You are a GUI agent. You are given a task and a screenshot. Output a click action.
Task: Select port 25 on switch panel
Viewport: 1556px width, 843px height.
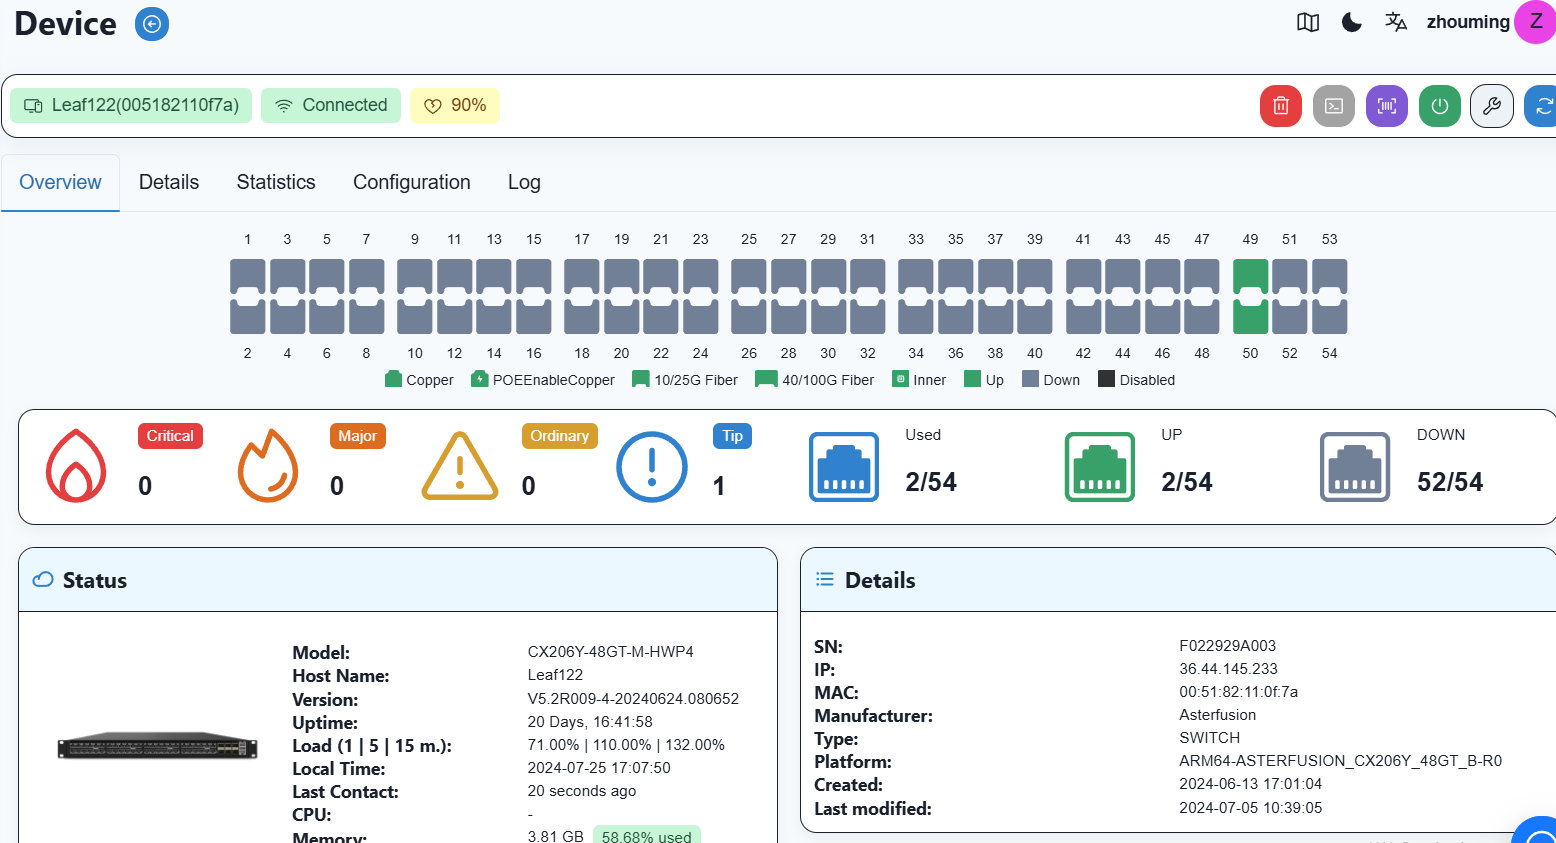coord(749,277)
